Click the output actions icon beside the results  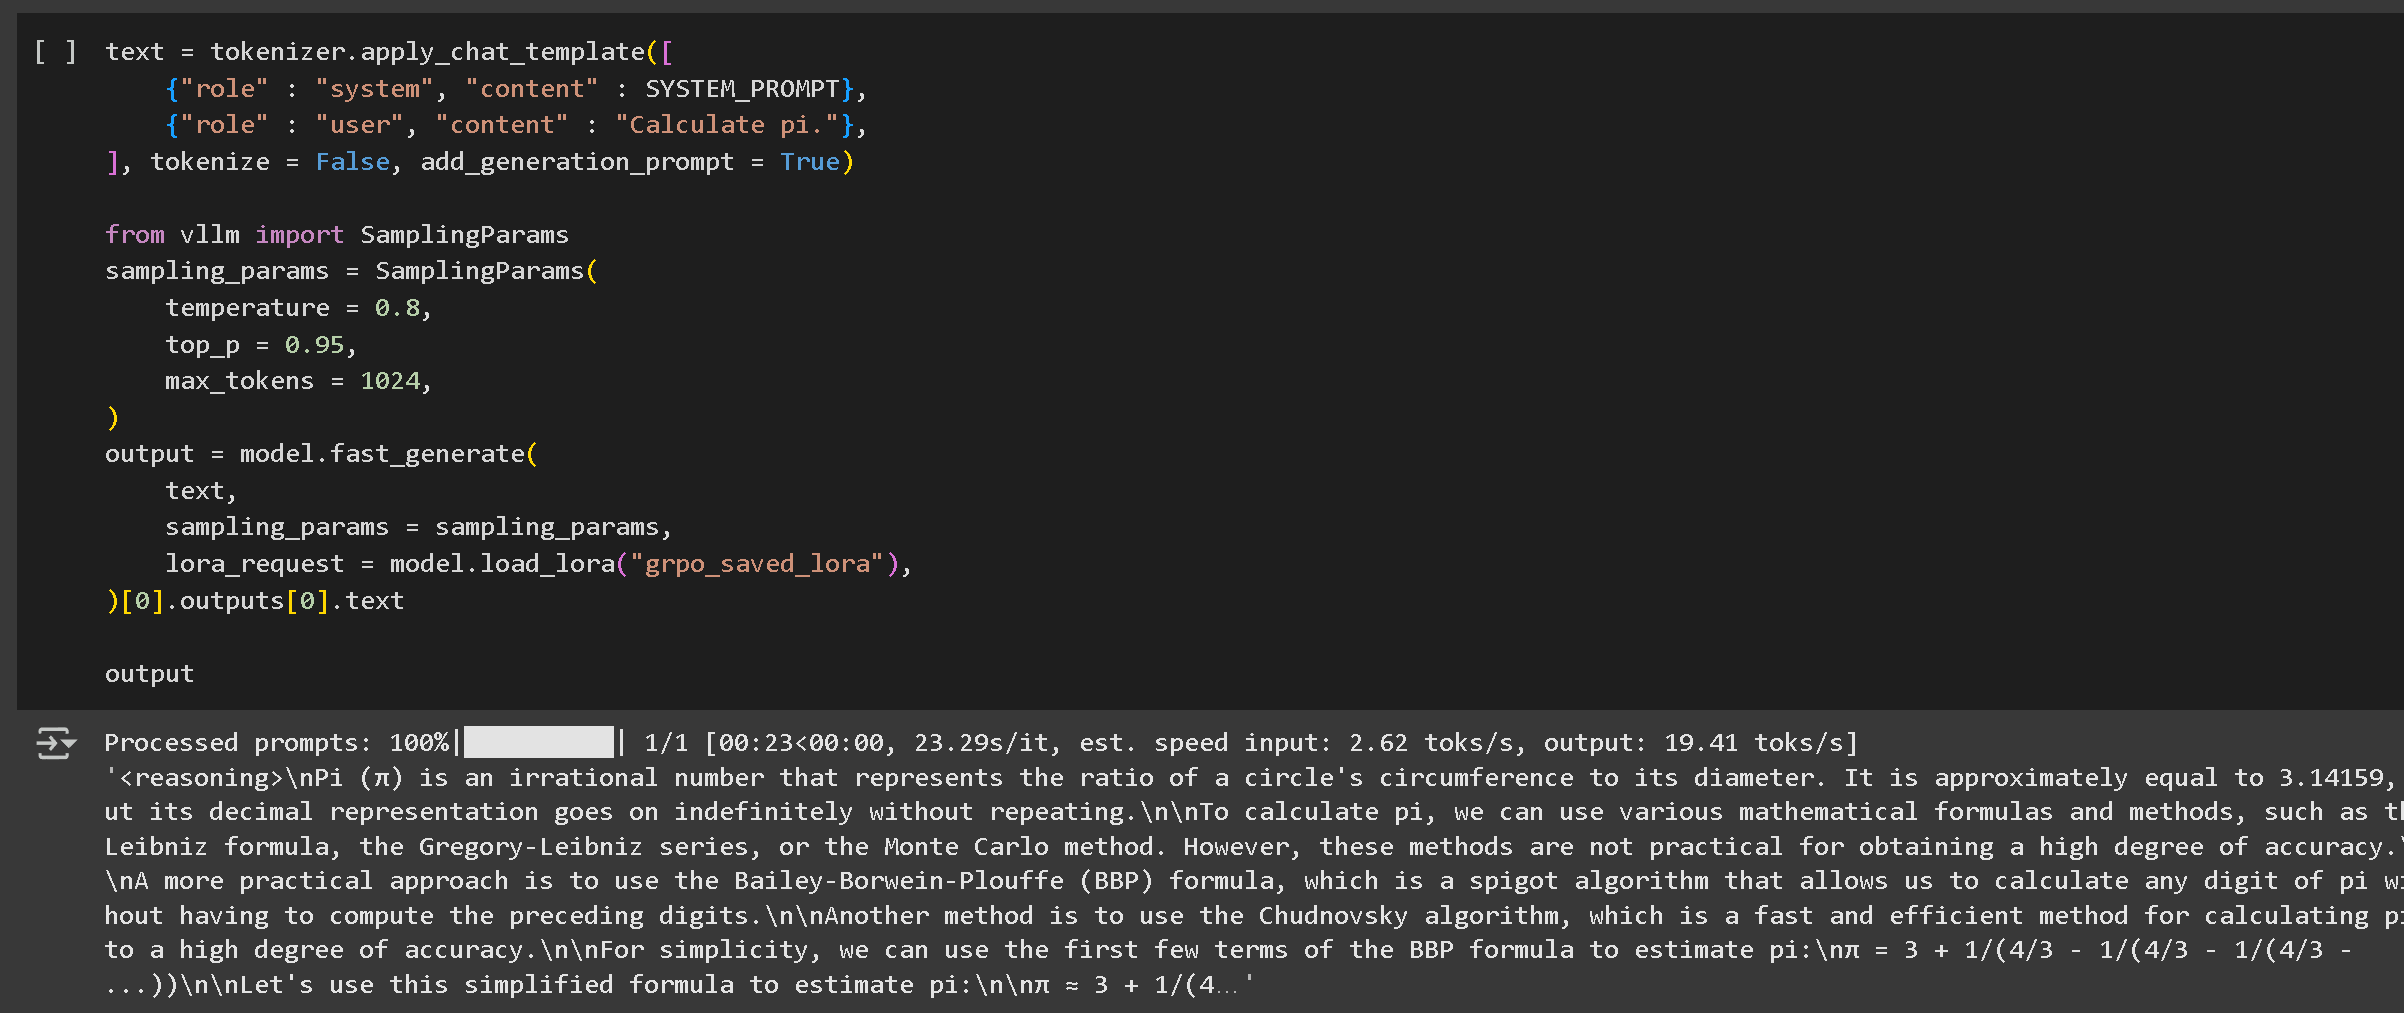(x=56, y=743)
